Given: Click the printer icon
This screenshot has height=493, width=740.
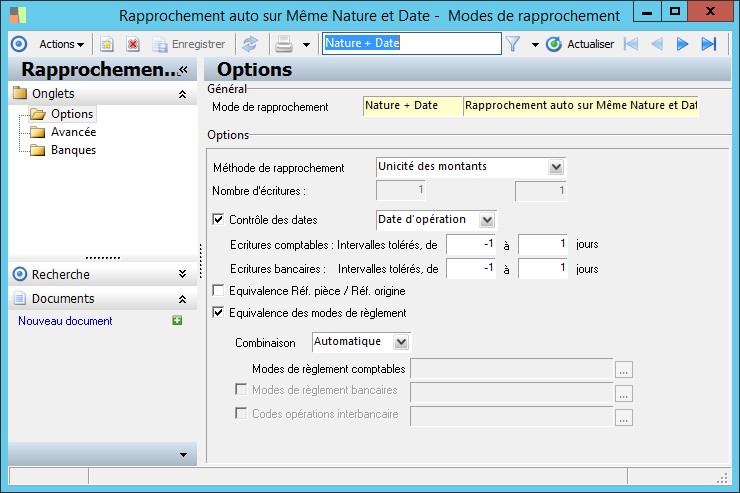Looking at the screenshot, I should point(284,44).
